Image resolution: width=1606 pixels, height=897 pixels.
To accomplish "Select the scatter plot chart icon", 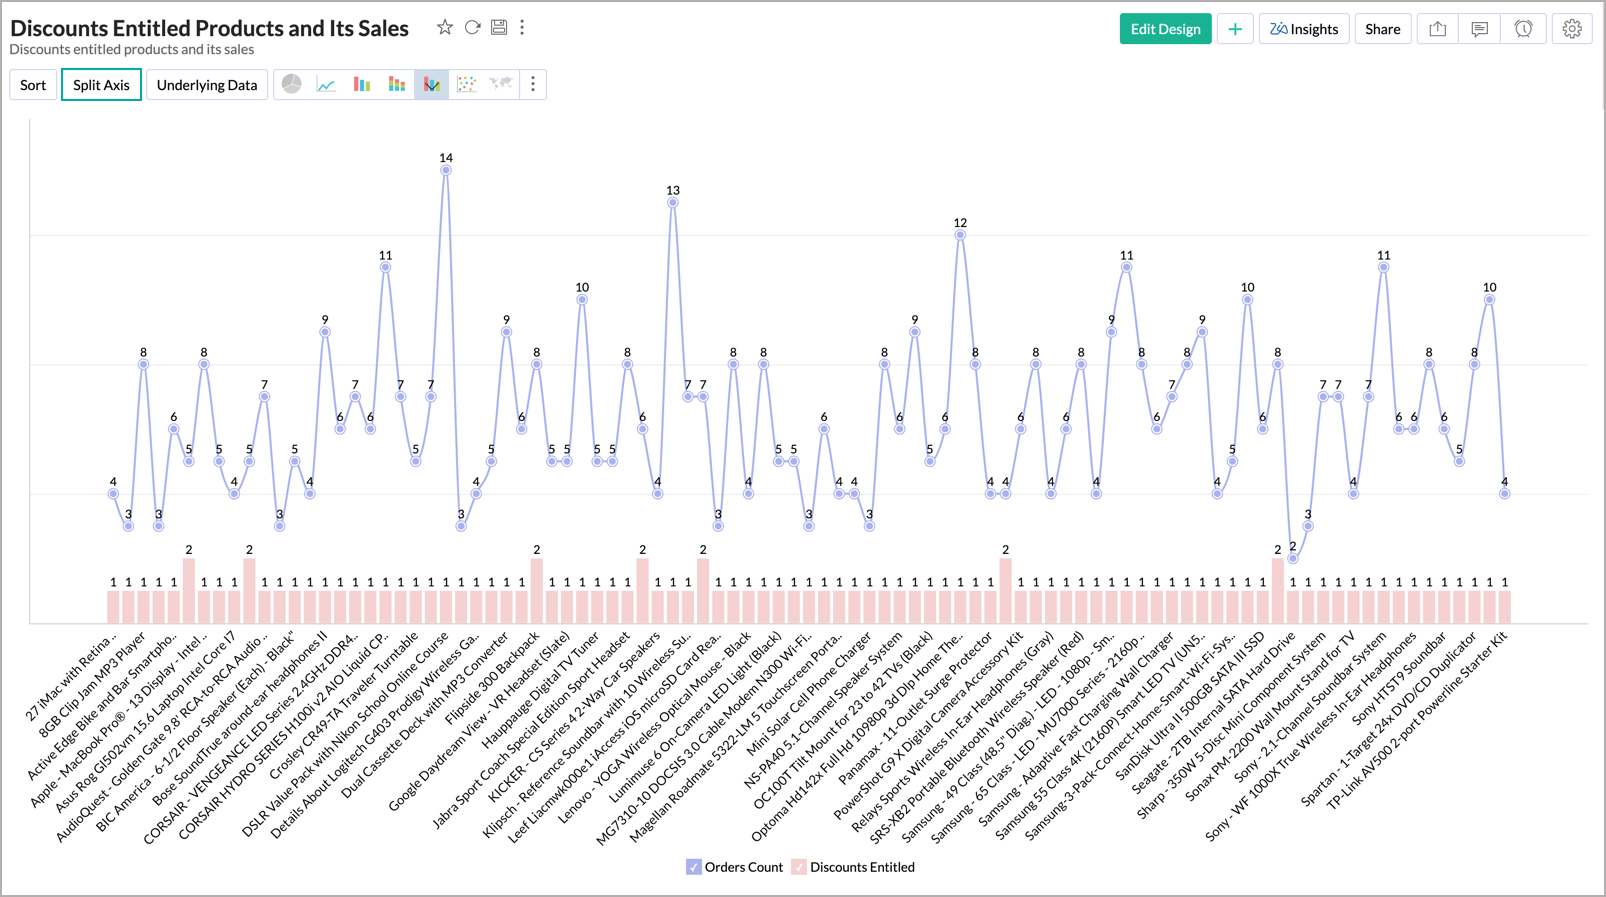I will point(466,85).
